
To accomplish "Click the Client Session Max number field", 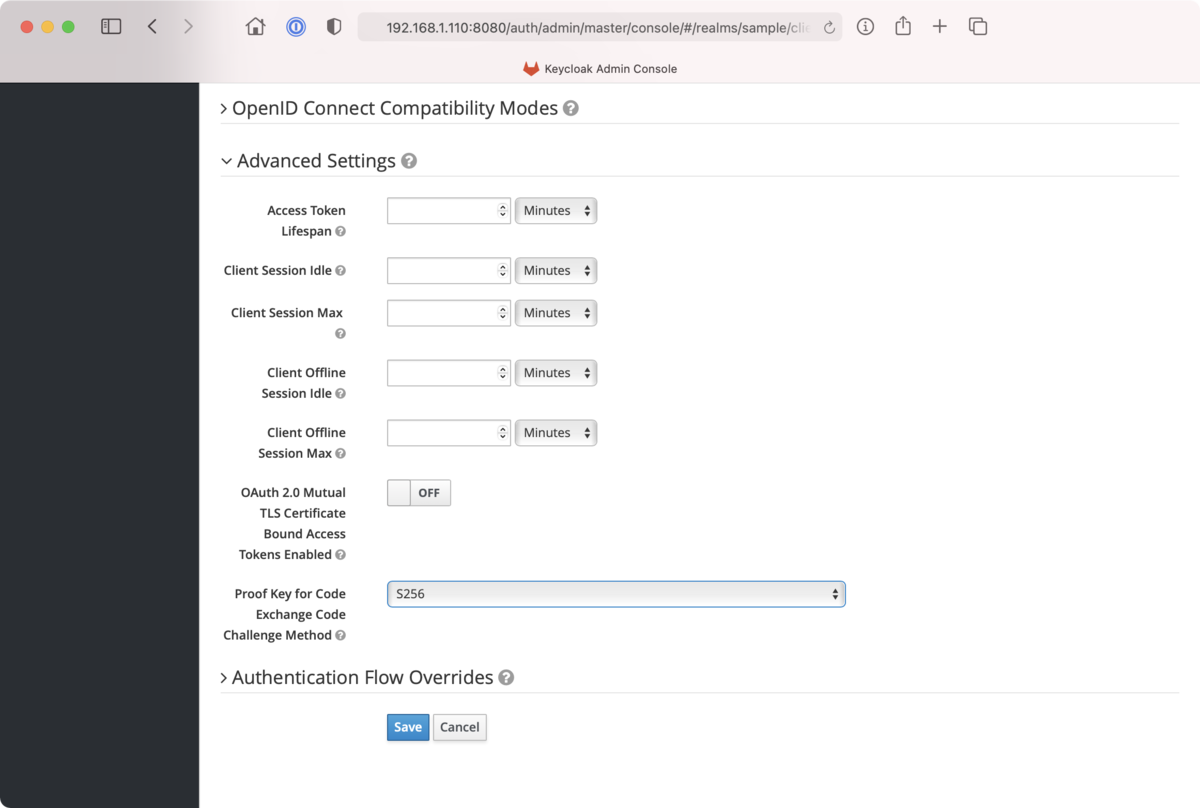I will [449, 313].
